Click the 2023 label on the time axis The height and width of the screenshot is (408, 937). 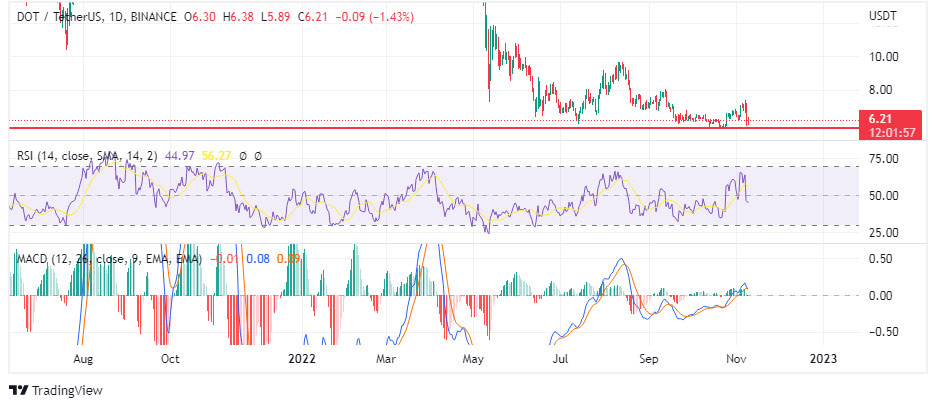[823, 356]
